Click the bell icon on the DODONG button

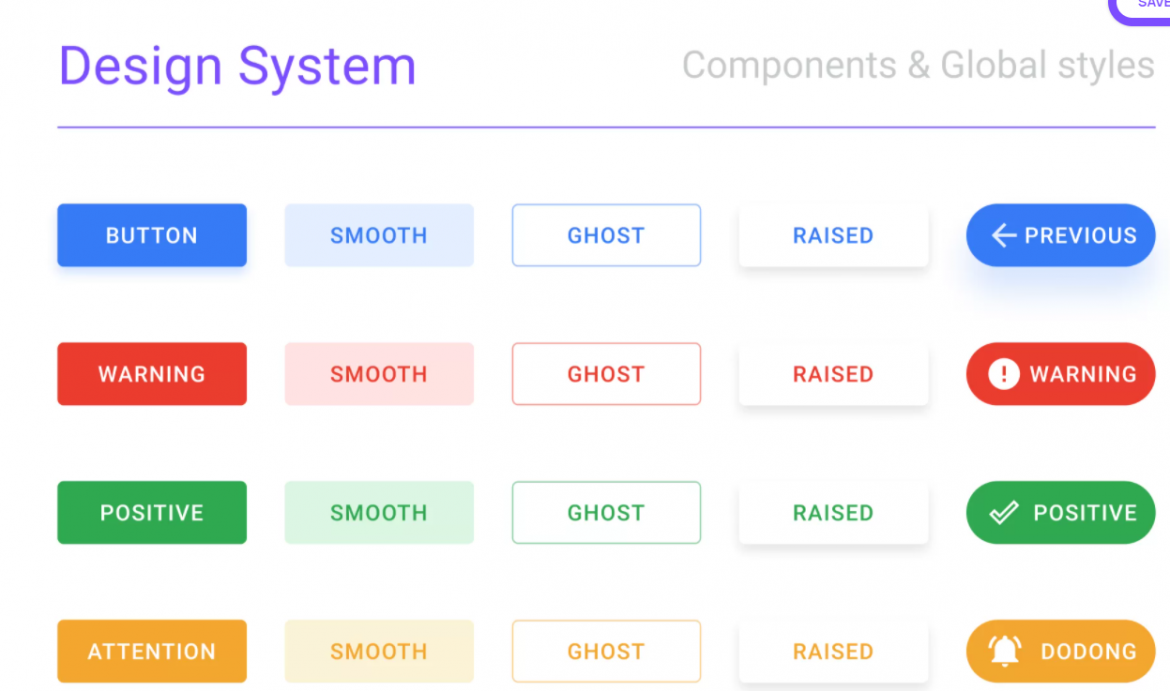point(1003,651)
